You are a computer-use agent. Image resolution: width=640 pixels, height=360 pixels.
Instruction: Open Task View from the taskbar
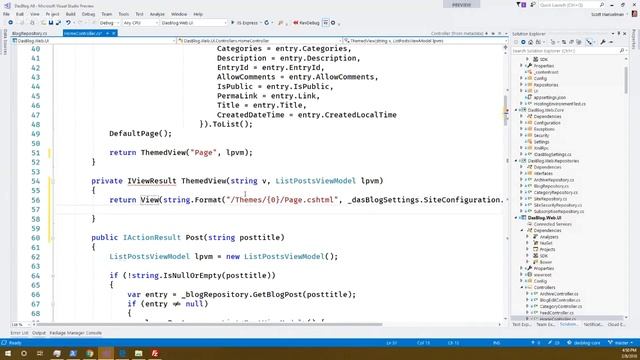tap(40, 353)
